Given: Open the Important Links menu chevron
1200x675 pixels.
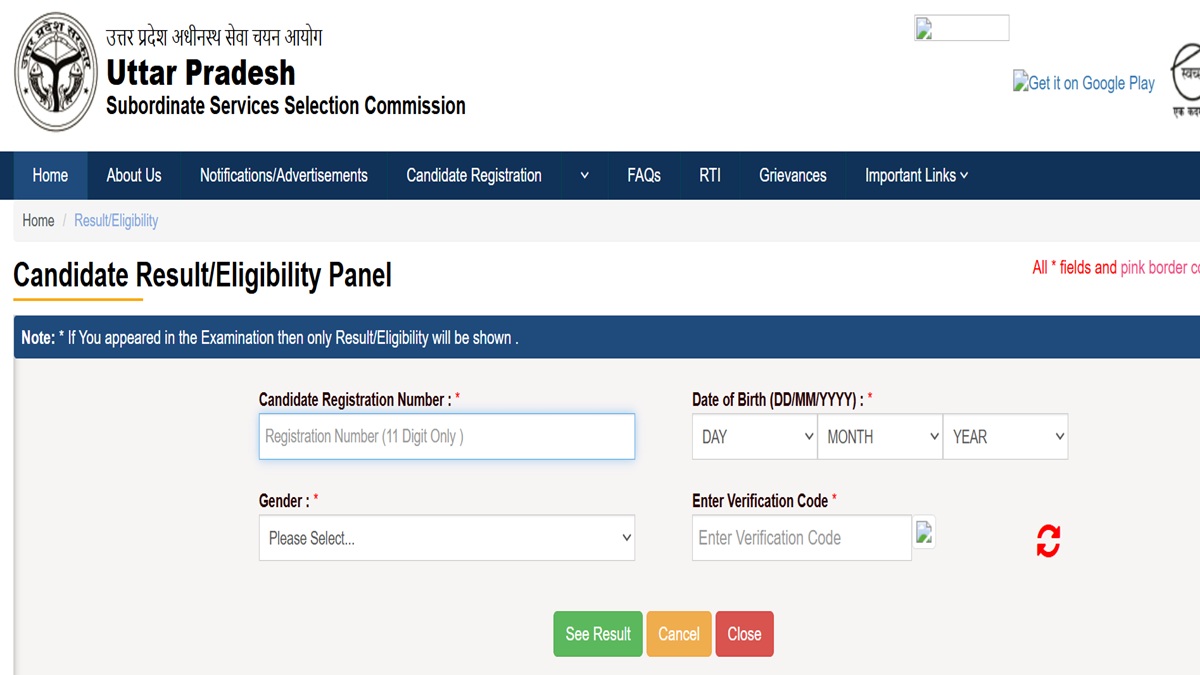Looking at the screenshot, I should pyautogui.click(x=963, y=175).
